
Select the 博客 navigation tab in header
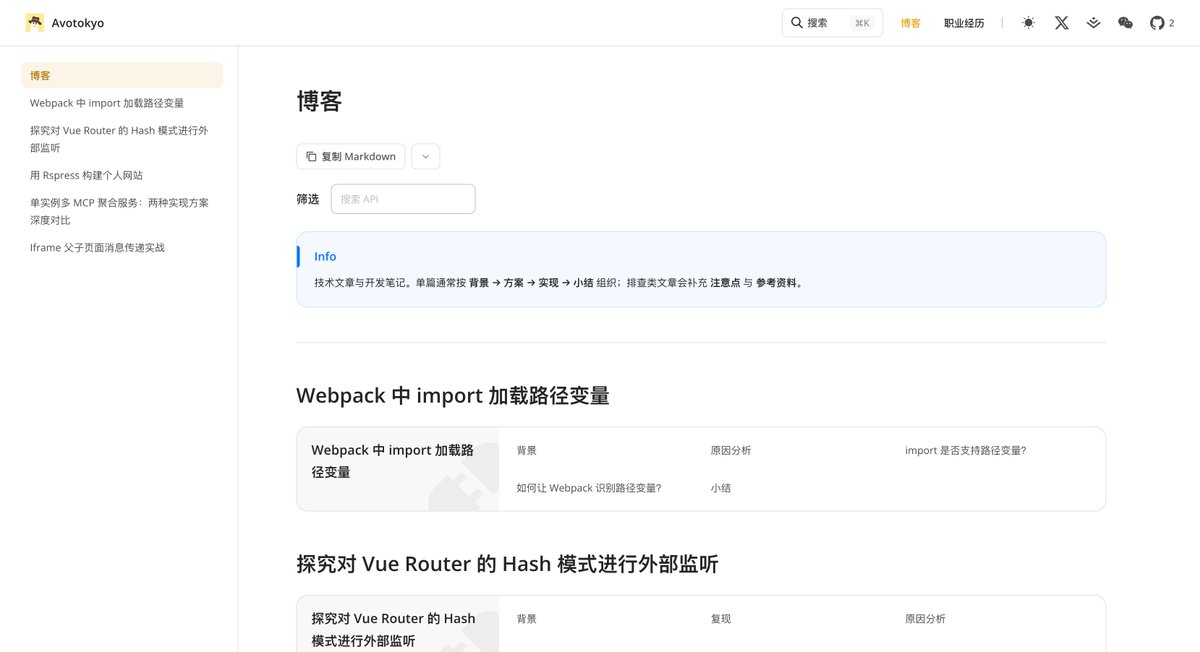[x=910, y=23]
